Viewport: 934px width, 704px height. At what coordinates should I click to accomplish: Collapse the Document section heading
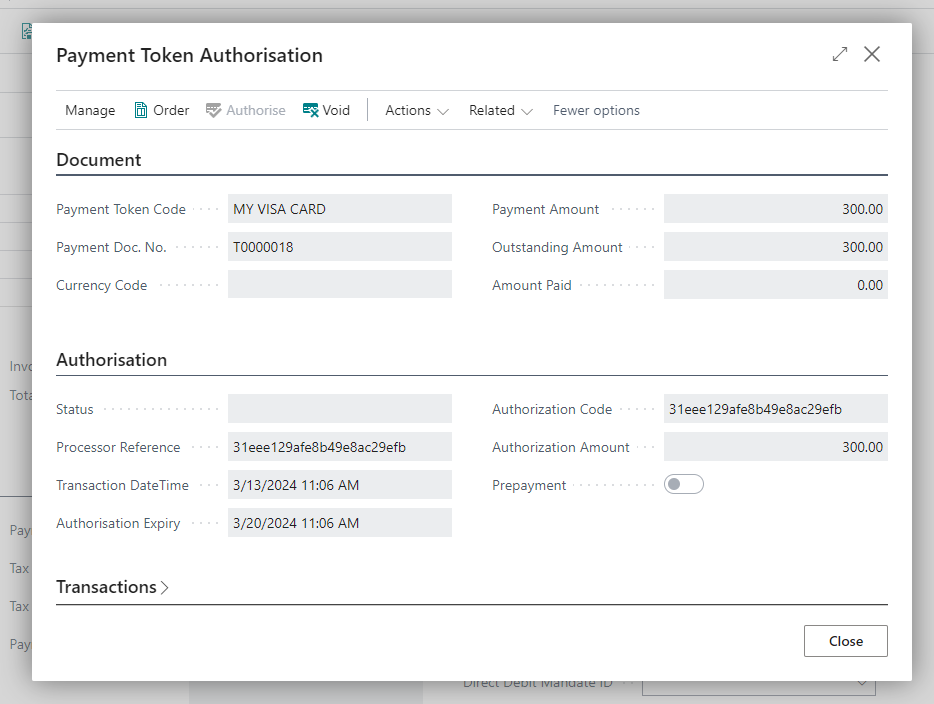[x=99, y=160]
